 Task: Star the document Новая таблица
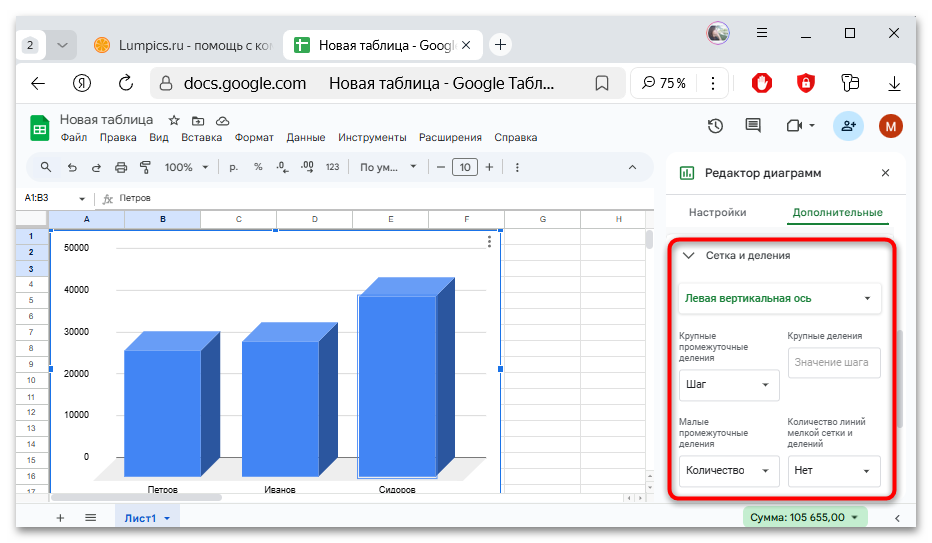174,120
